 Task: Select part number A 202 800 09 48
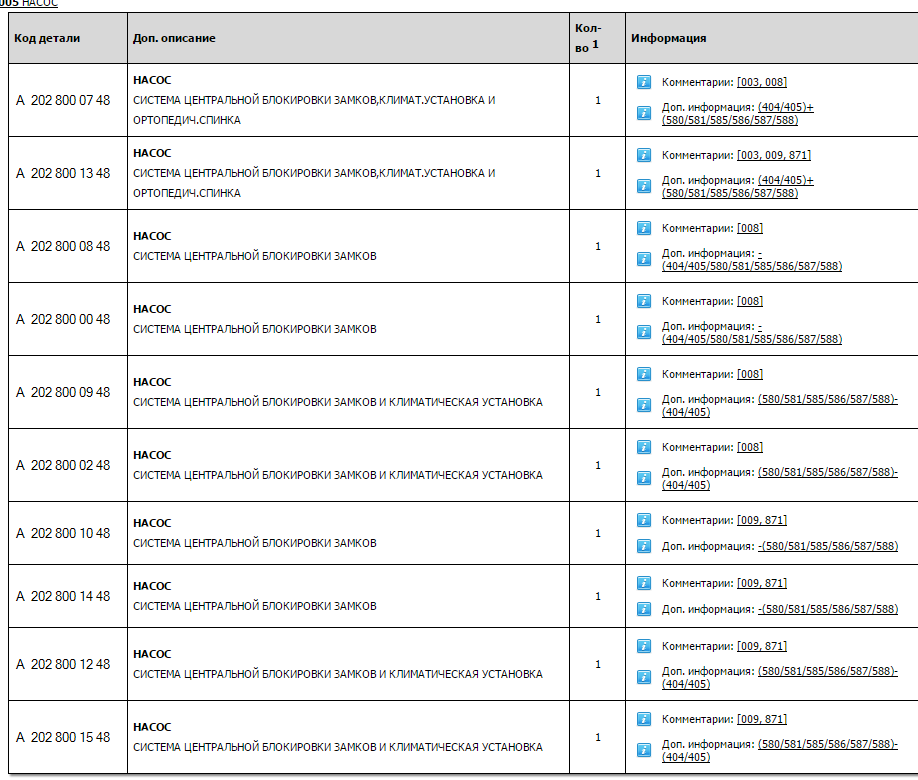63,392
